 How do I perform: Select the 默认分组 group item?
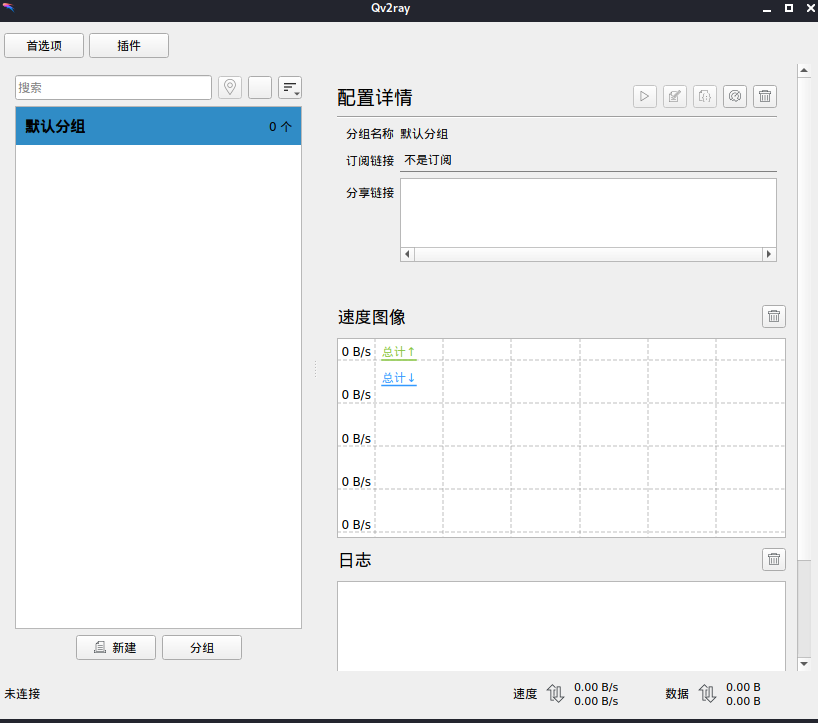(158, 127)
